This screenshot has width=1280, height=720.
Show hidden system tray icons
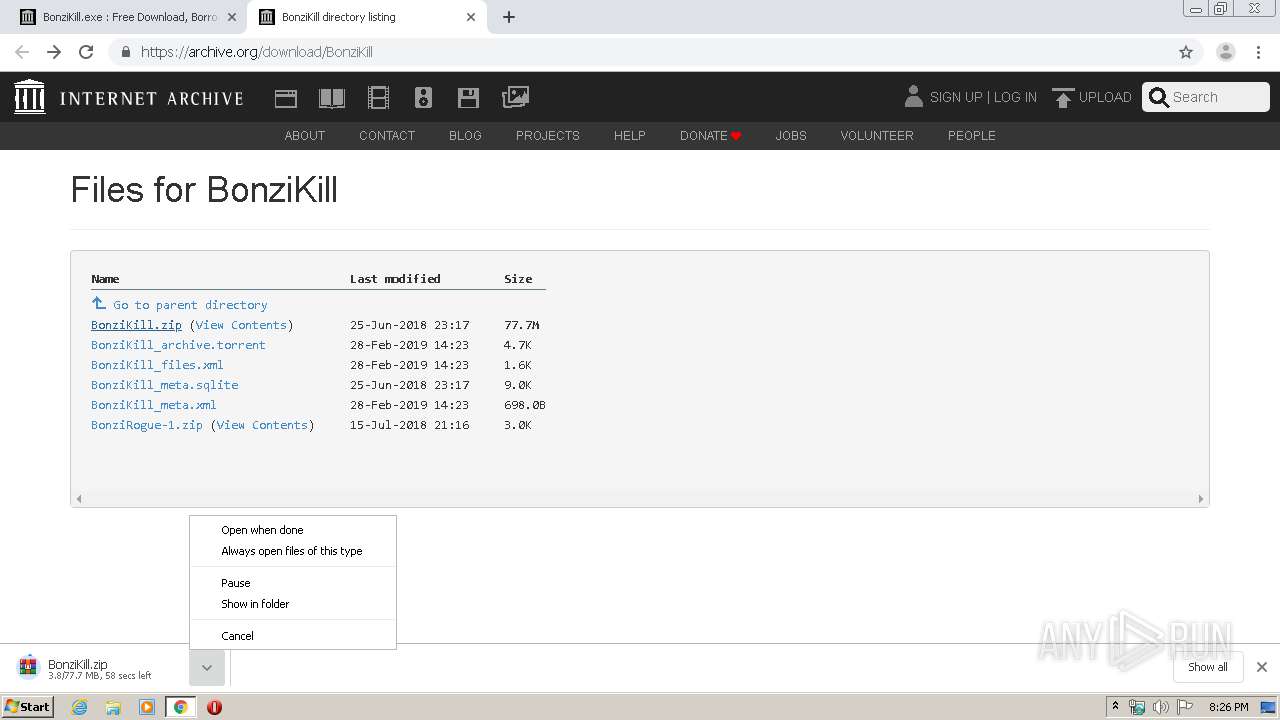click(x=1115, y=707)
